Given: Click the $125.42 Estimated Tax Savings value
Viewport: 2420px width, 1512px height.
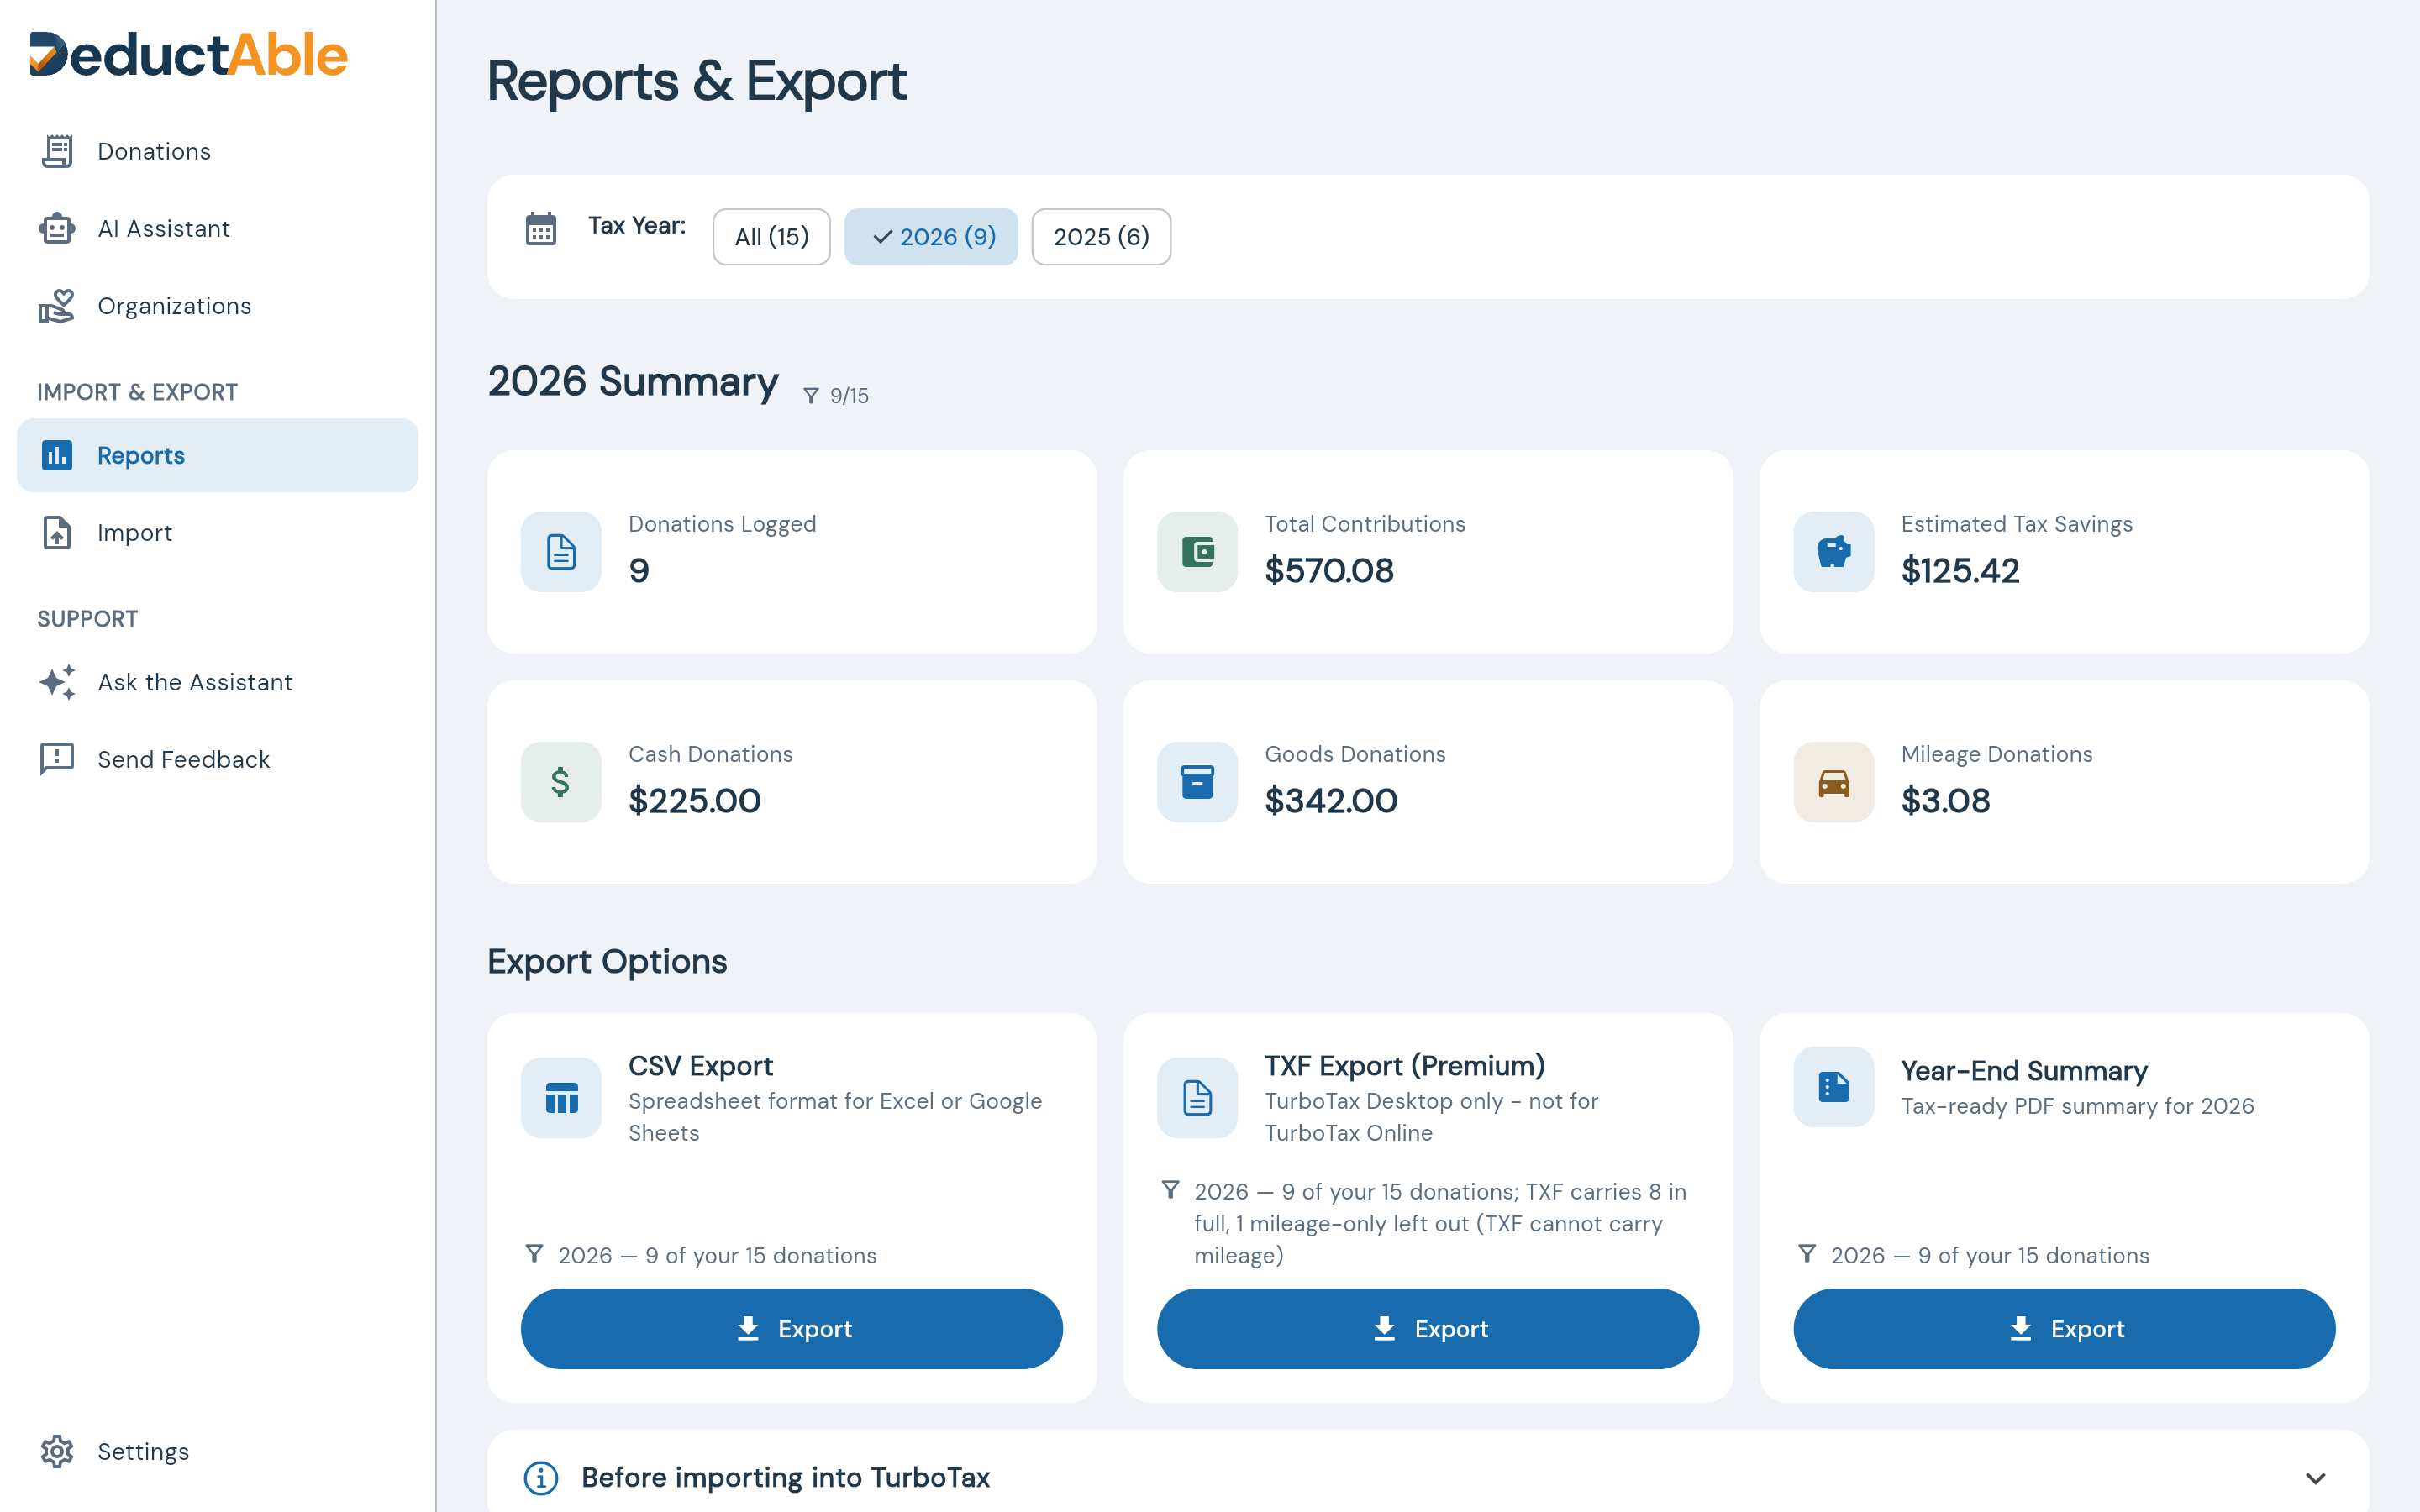Looking at the screenshot, I should 1960,571.
